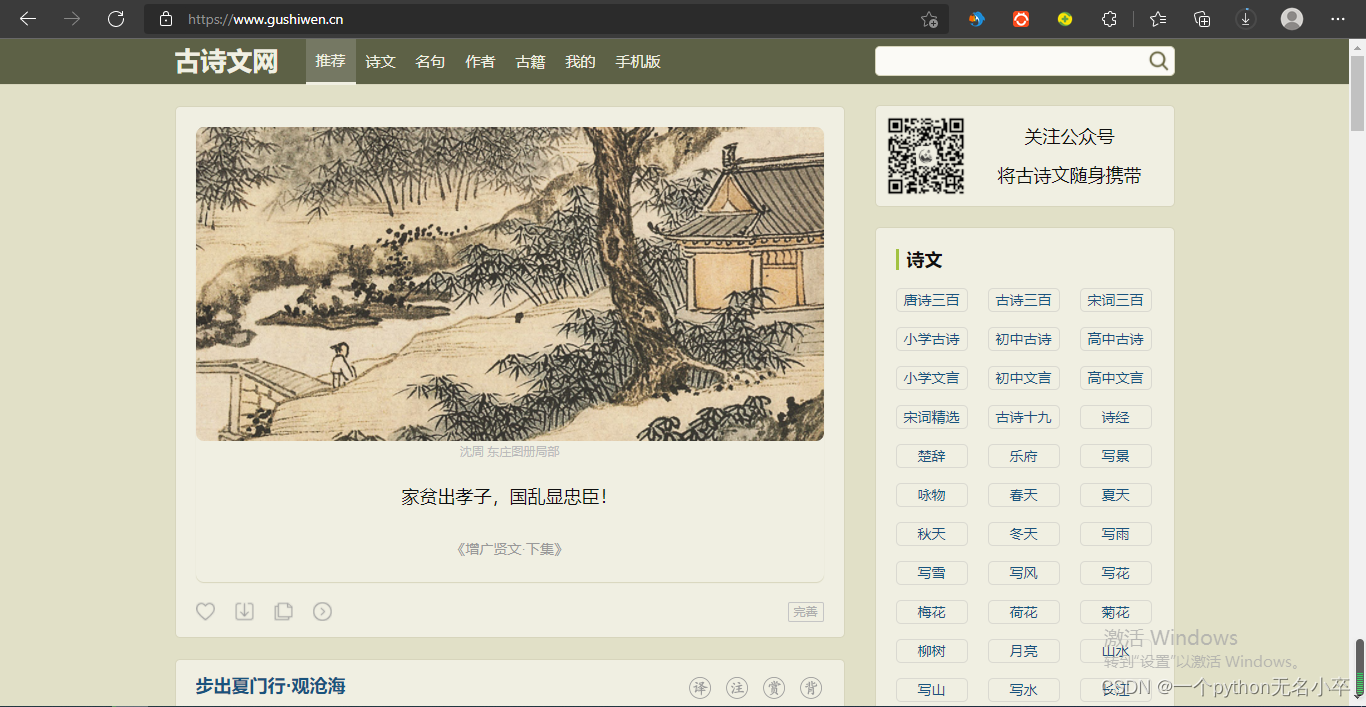Open the 诗文 navigation tab
This screenshot has height=707, width=1366.
pos(381,61)
